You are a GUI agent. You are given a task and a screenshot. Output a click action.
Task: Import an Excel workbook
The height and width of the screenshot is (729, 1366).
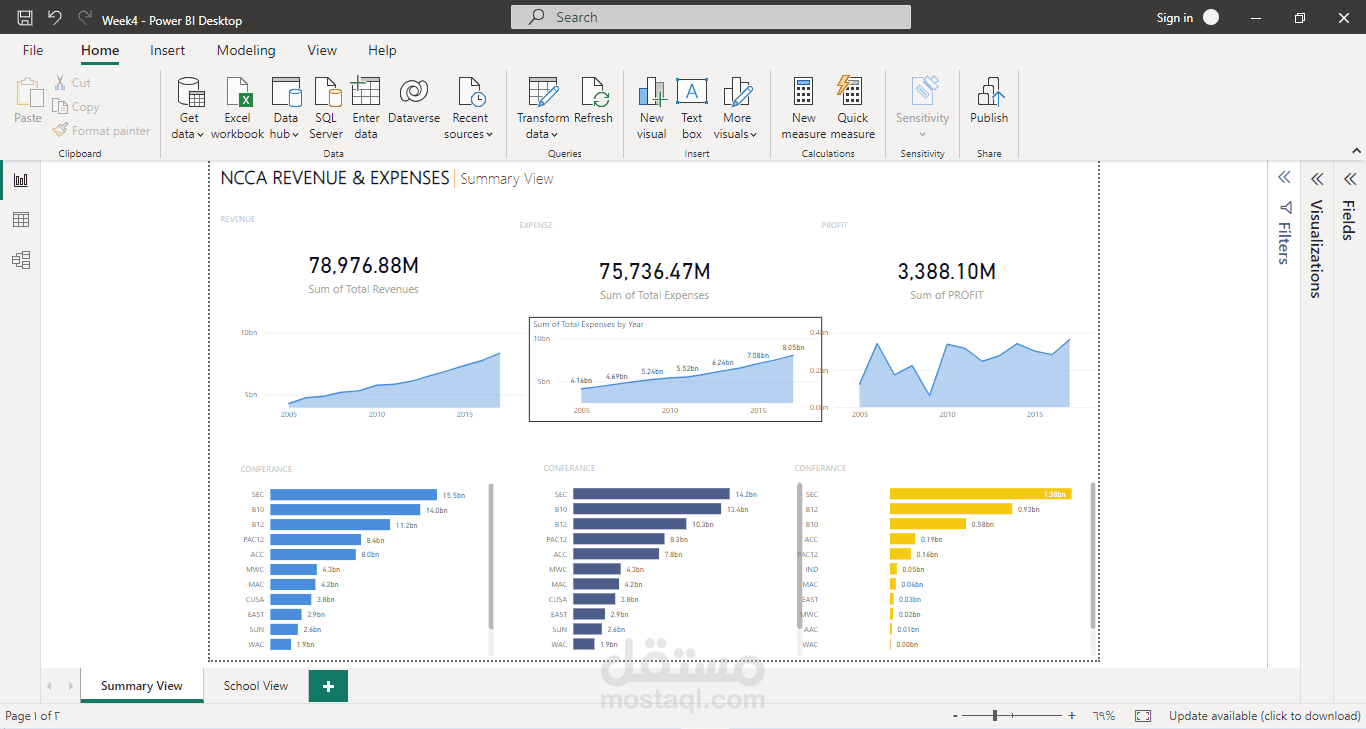point(238,108)
